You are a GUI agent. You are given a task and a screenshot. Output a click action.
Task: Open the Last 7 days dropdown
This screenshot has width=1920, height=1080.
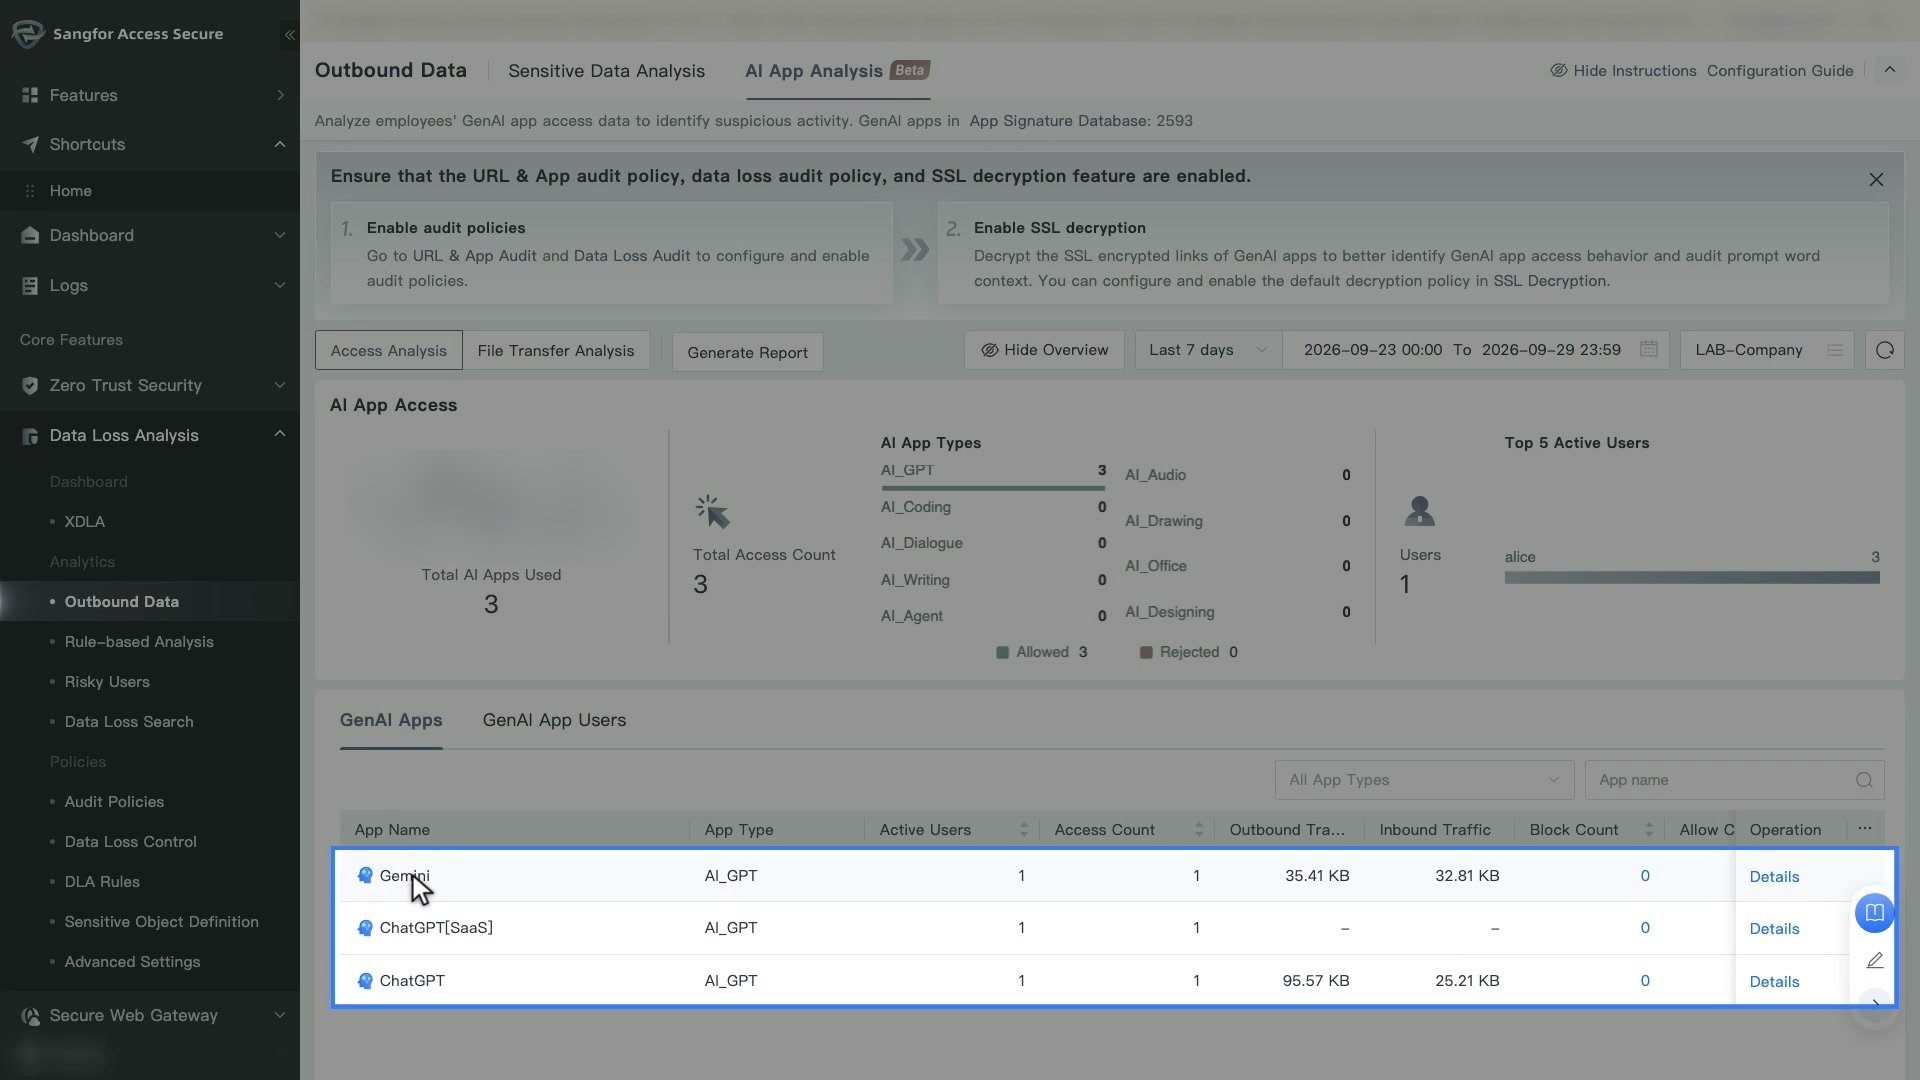pyautogui.click(x=1208, y=351)
